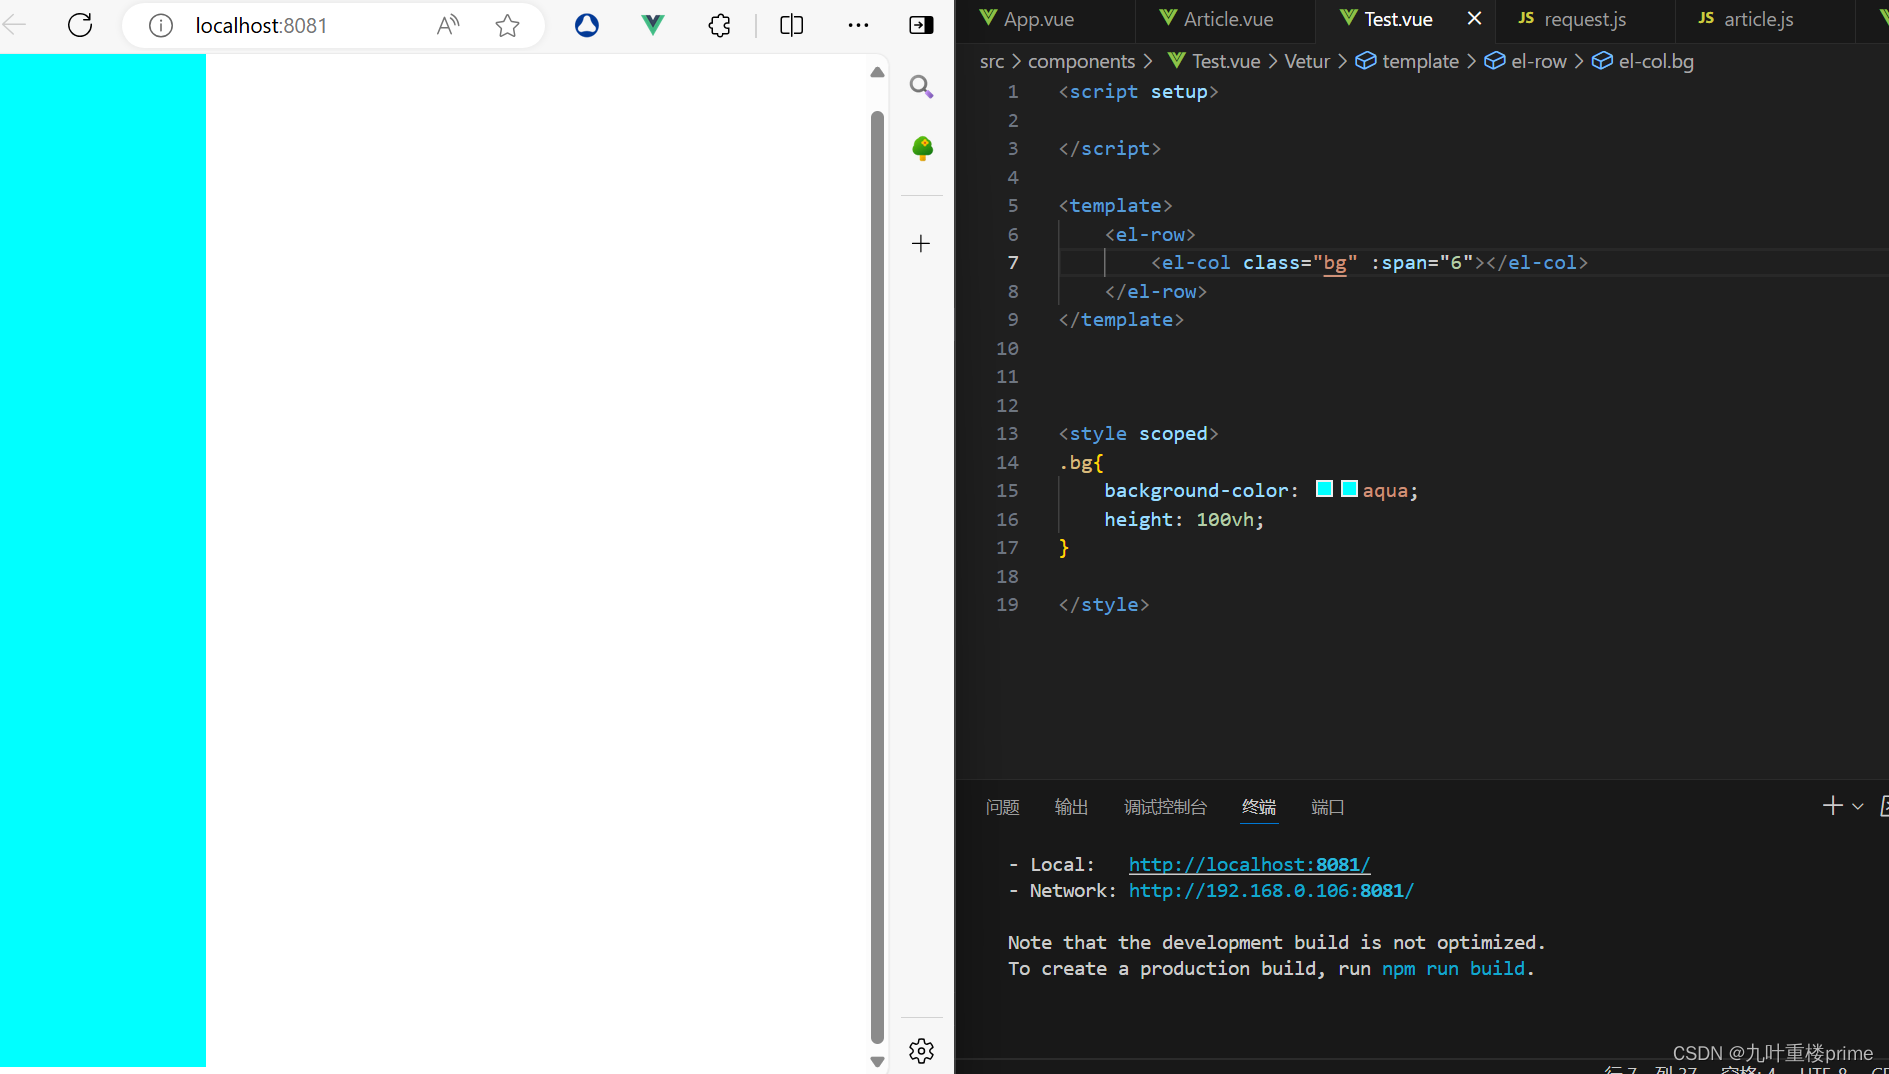This screenshot has height=1074, width=1889.
Task: Toggle the browser split screen view
Action: (791, 25)
